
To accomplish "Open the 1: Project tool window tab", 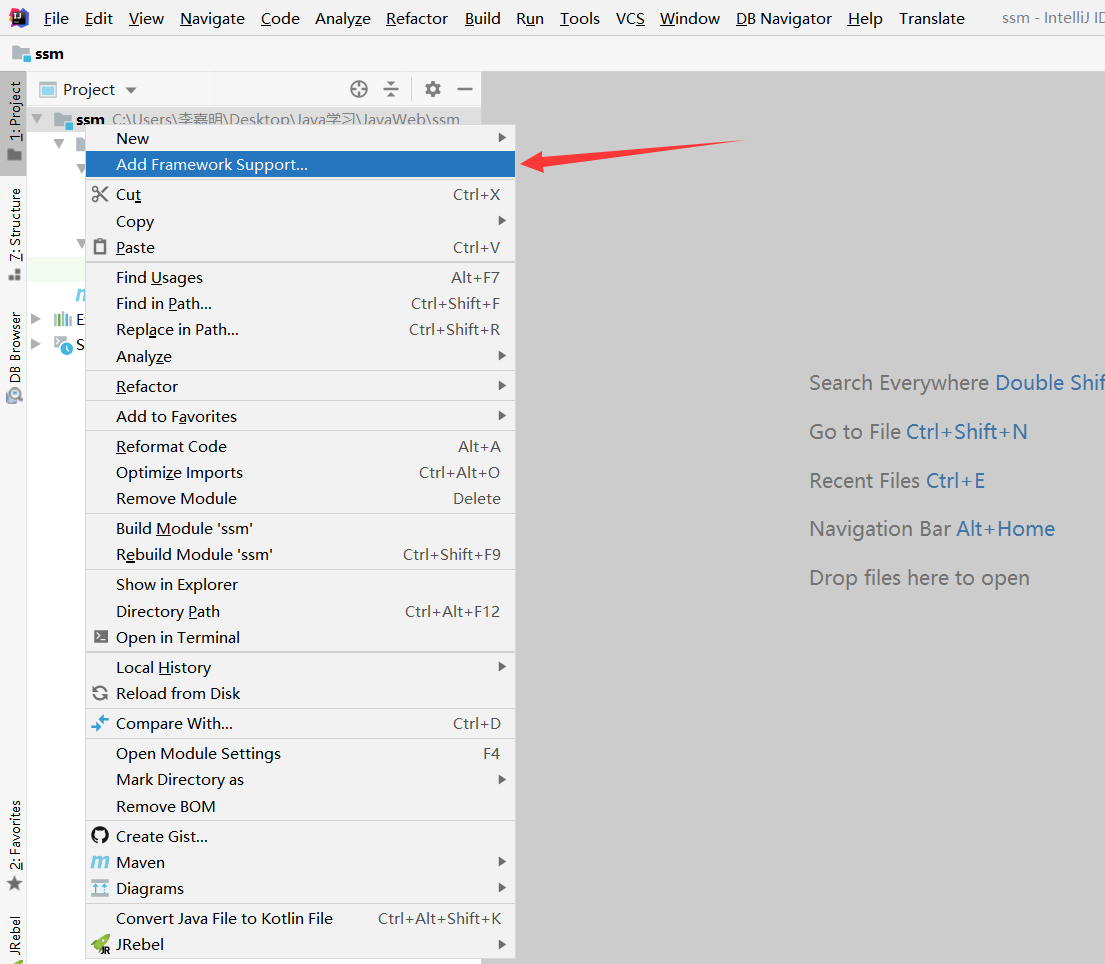I will (14, 121).
